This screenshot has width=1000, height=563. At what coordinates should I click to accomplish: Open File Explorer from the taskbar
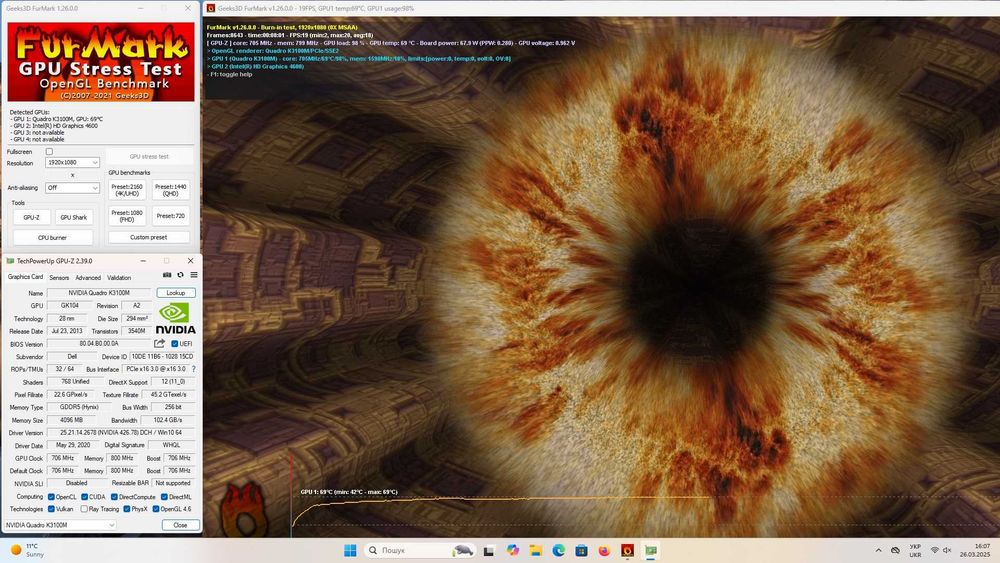pyautogui.click(x=536, y=550)
